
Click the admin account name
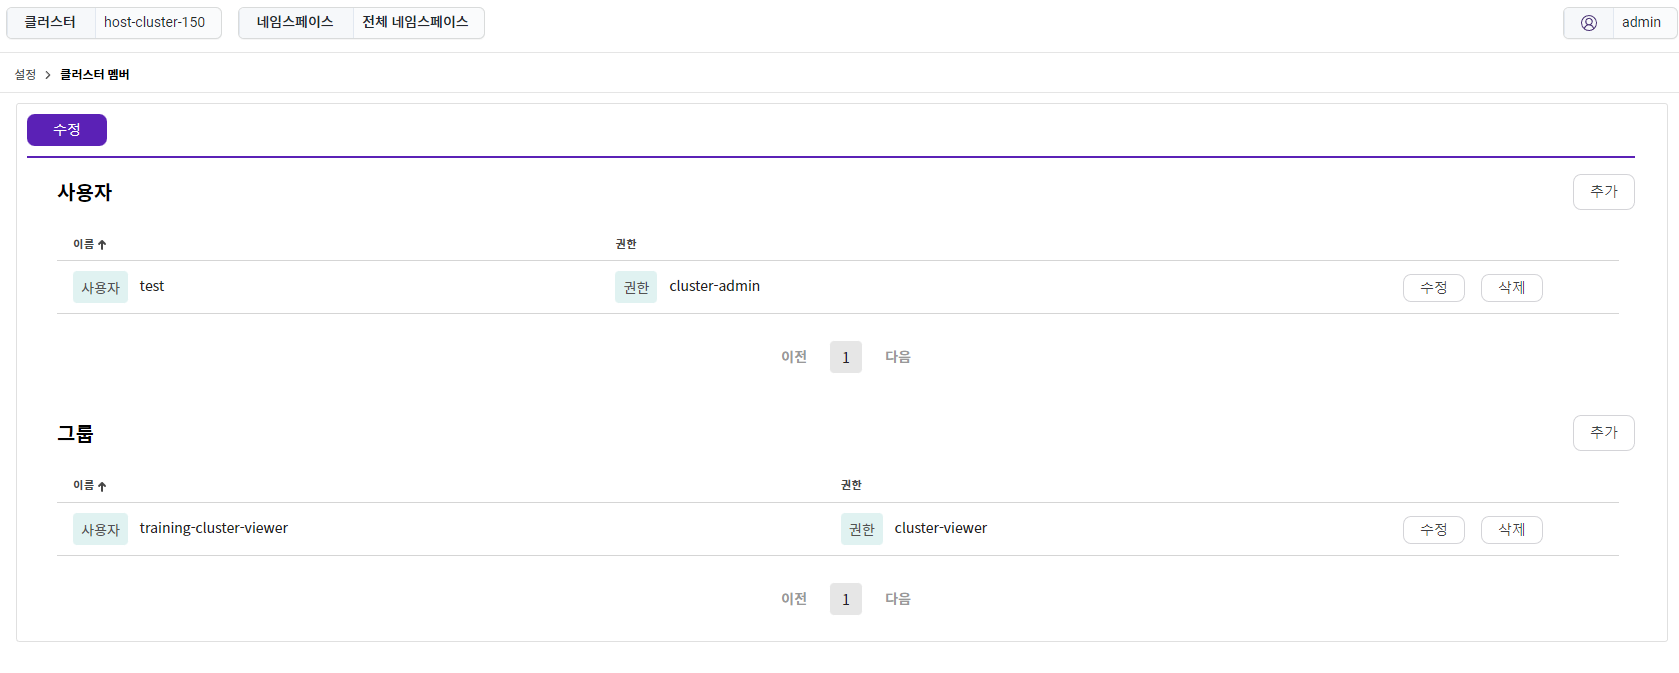(1641, 23)
